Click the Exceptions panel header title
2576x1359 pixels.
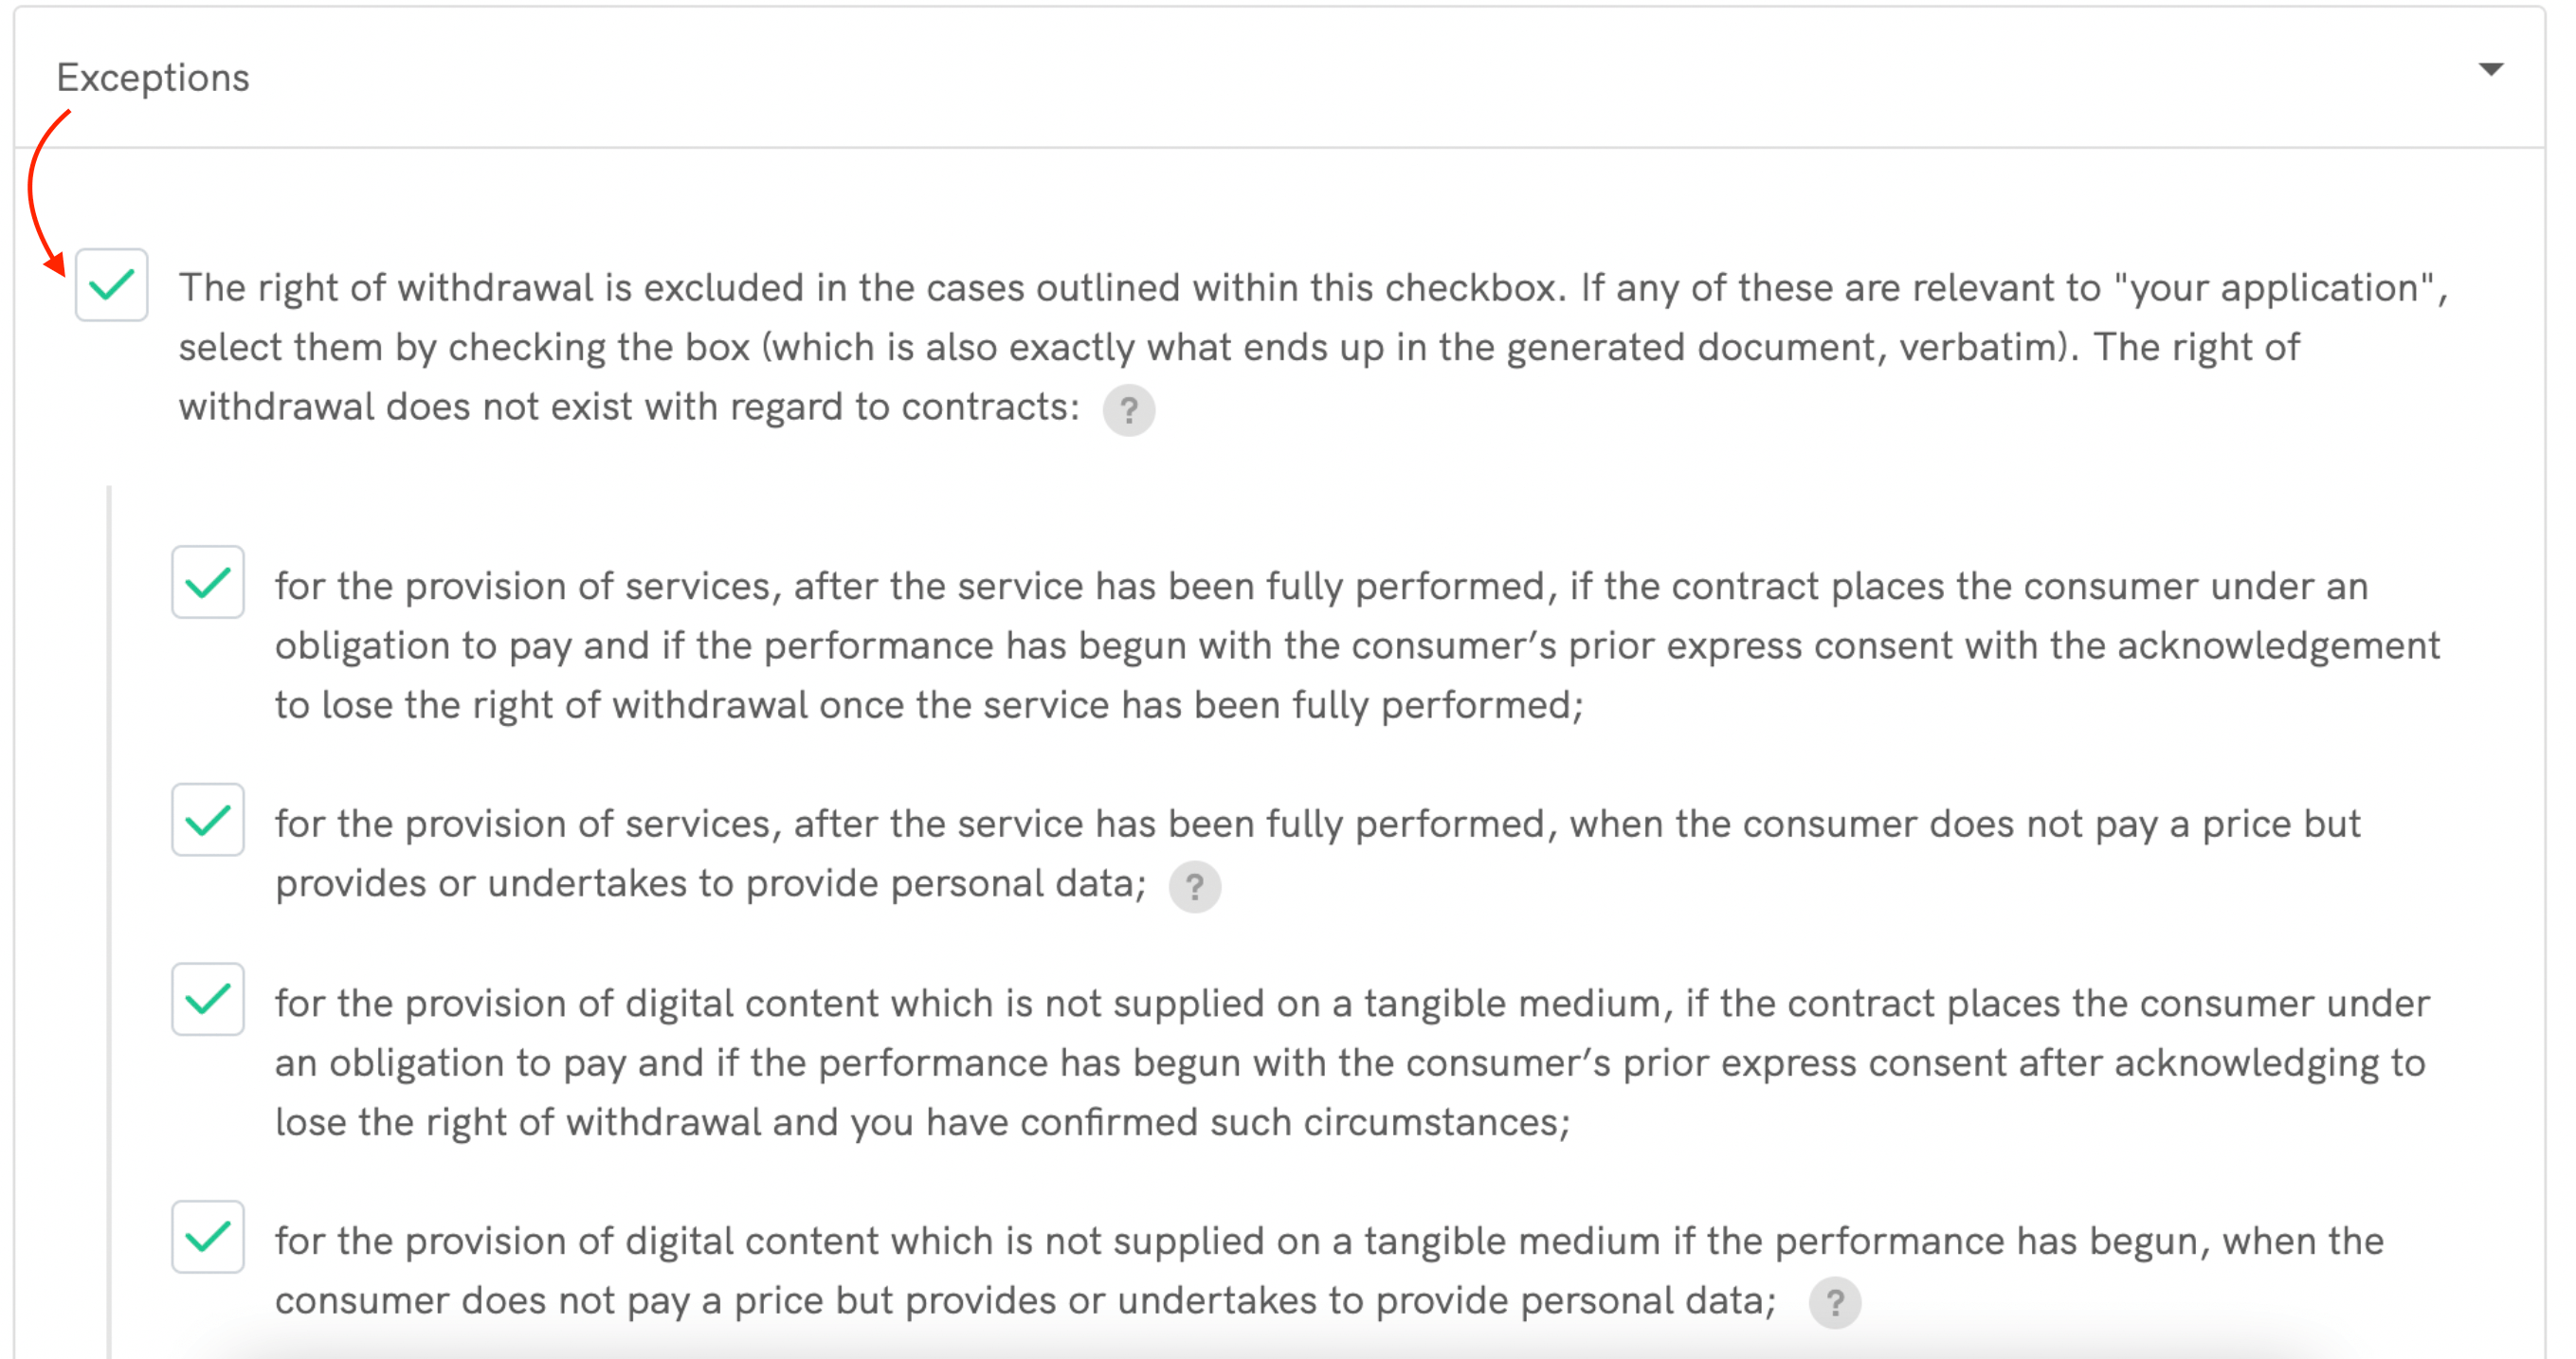tap(153, 78)
